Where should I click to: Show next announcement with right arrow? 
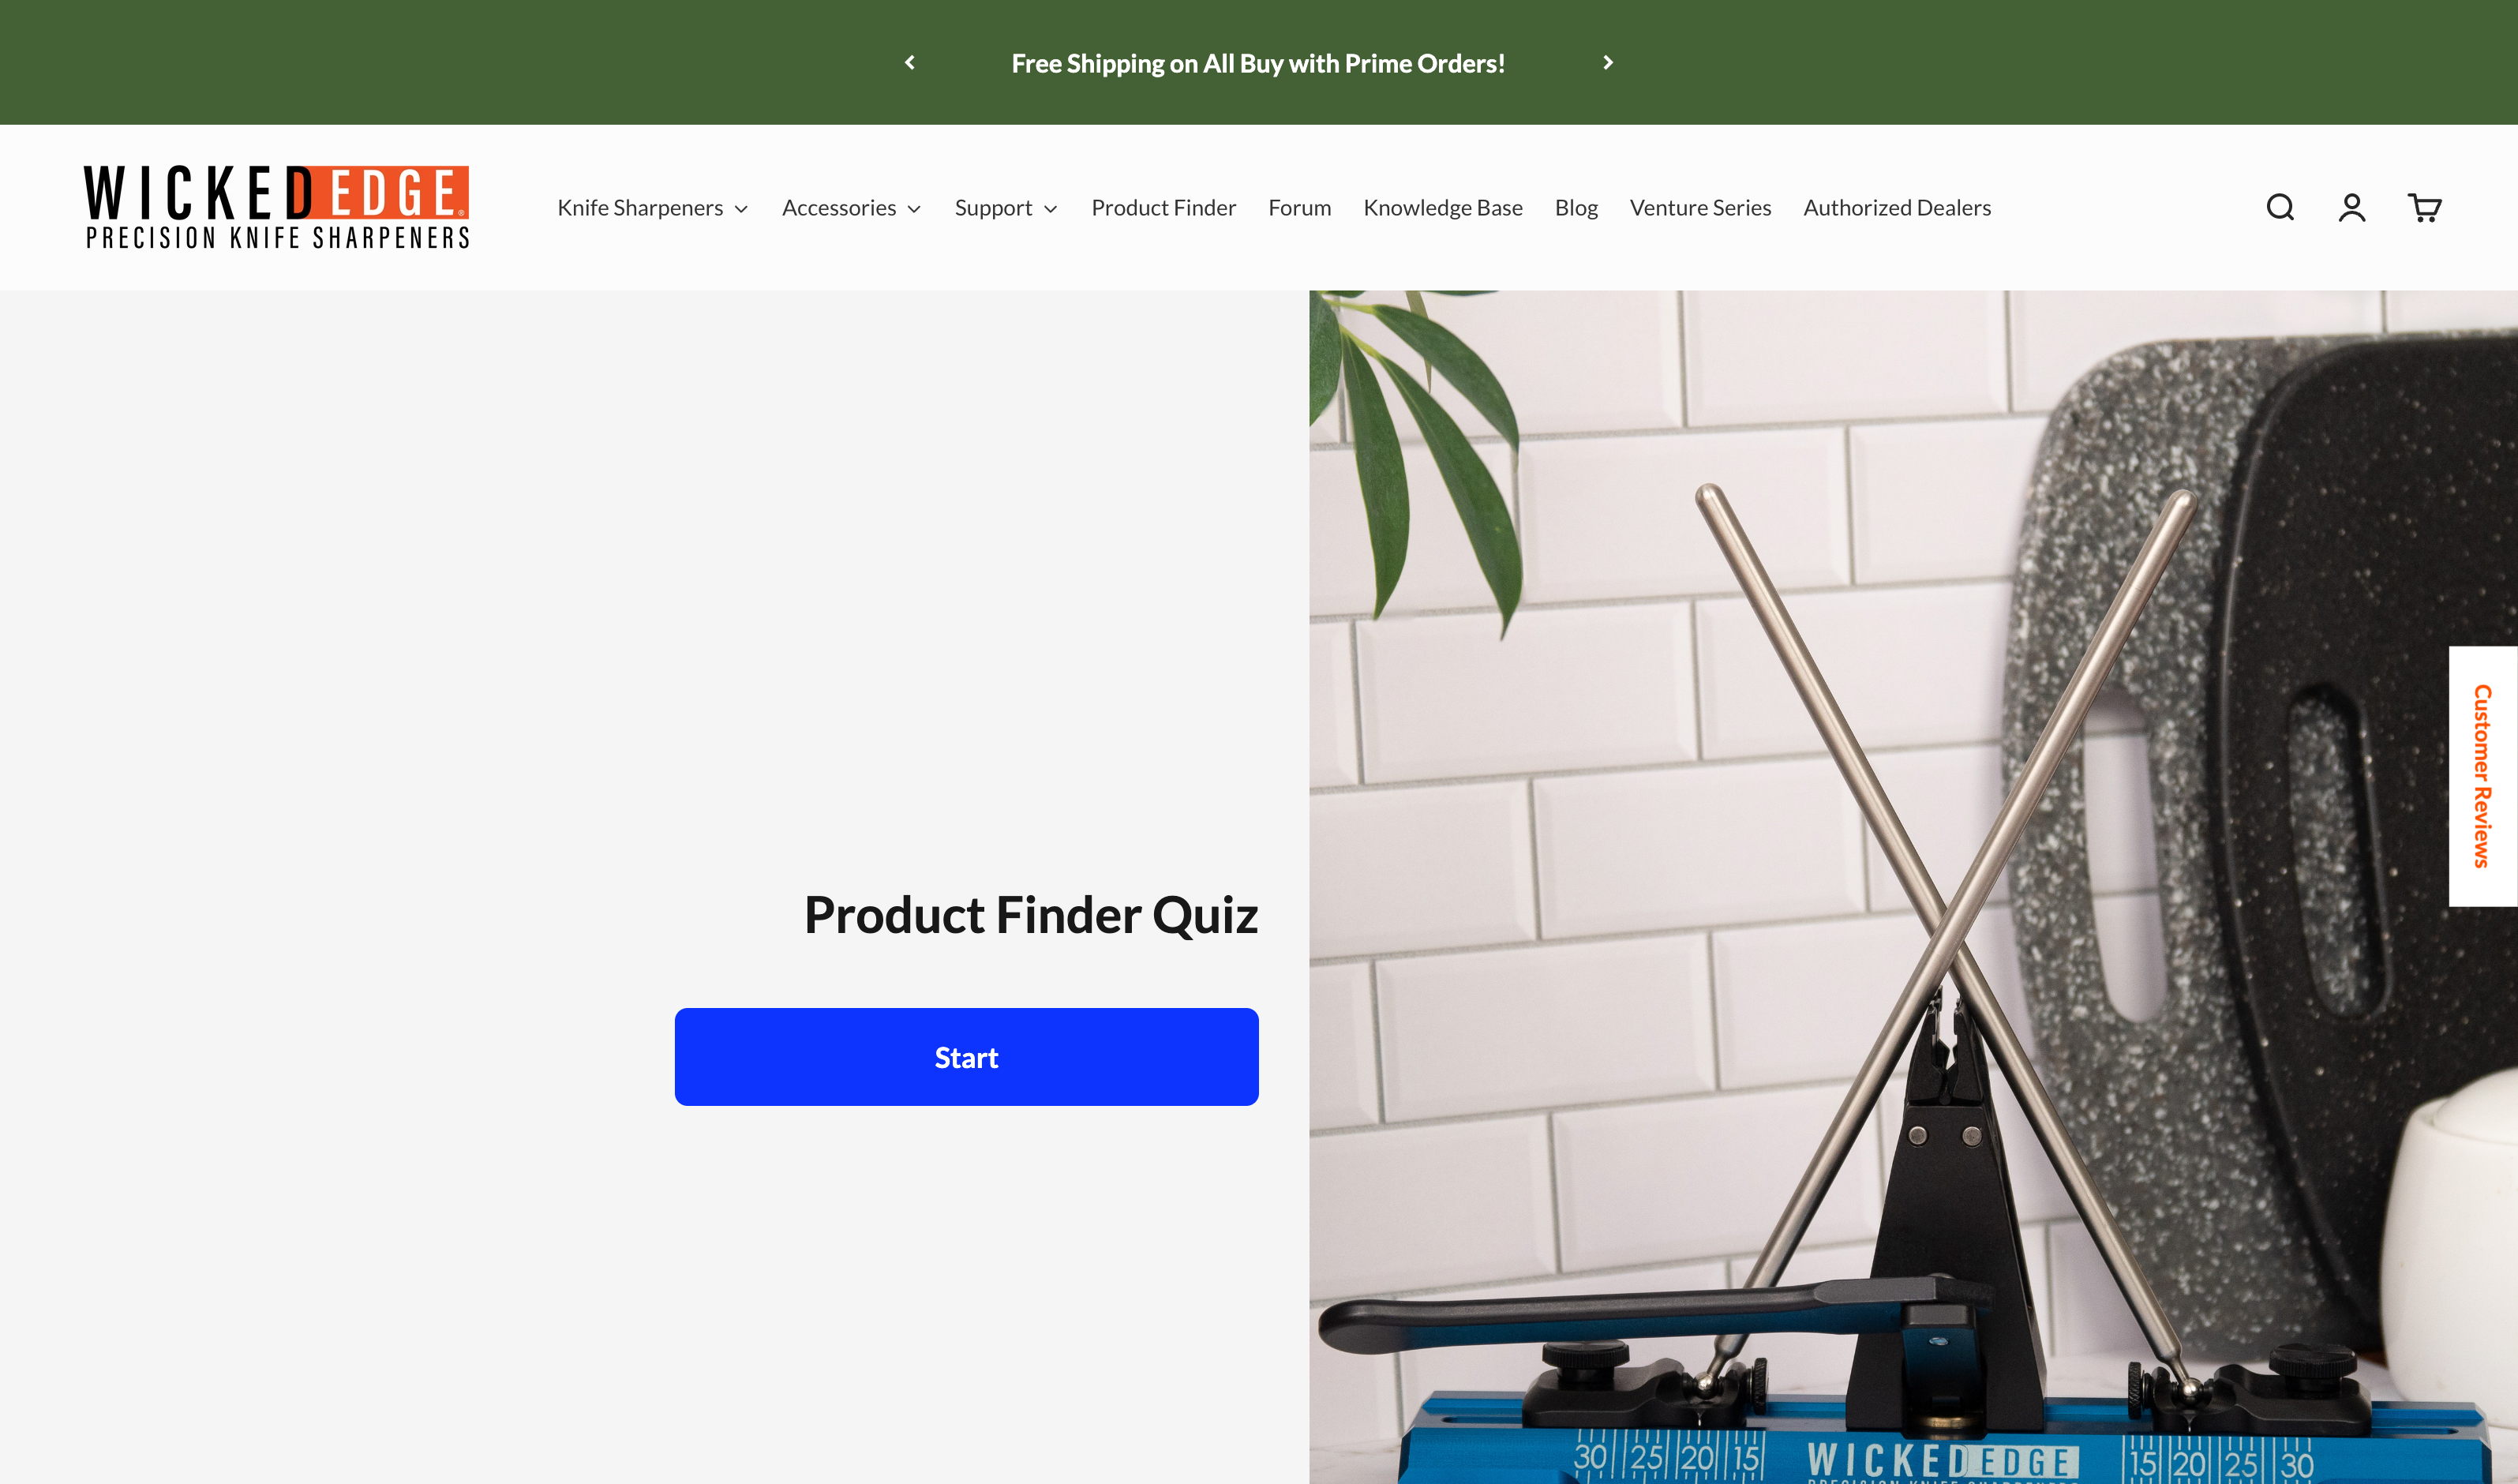click(1608, 62)
